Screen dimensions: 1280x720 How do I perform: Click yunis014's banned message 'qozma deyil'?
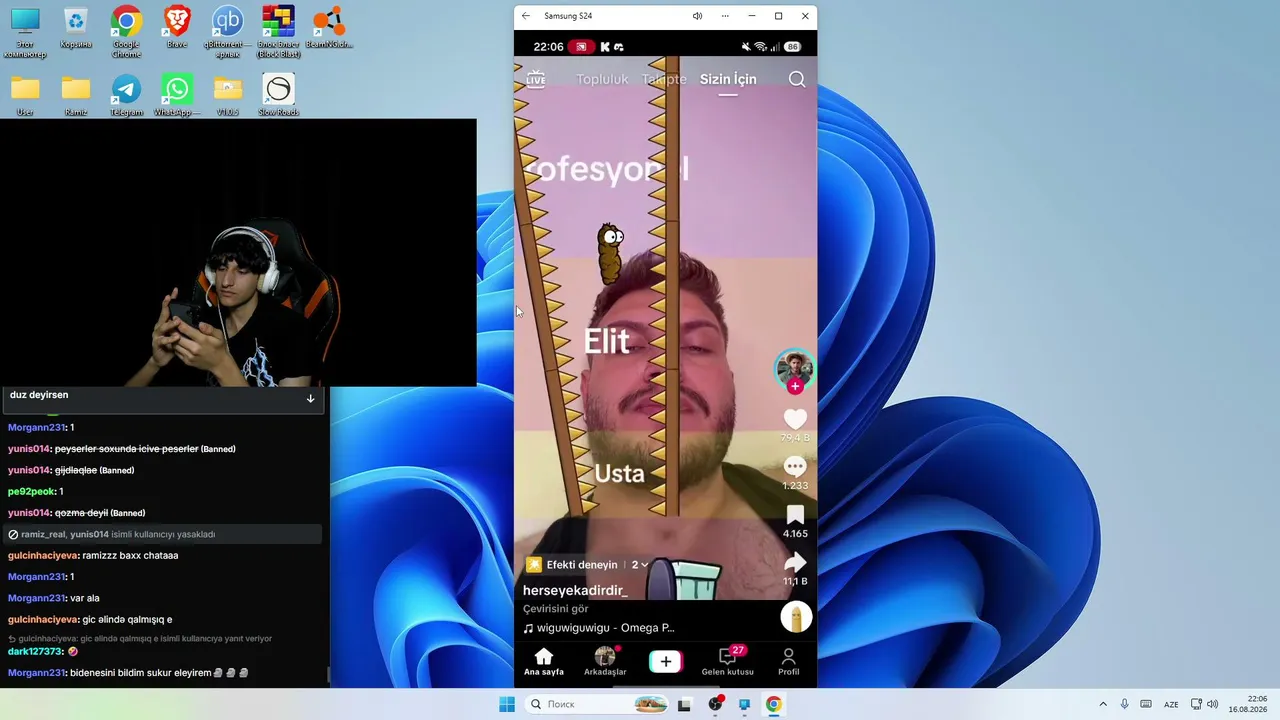pos(81,513)
